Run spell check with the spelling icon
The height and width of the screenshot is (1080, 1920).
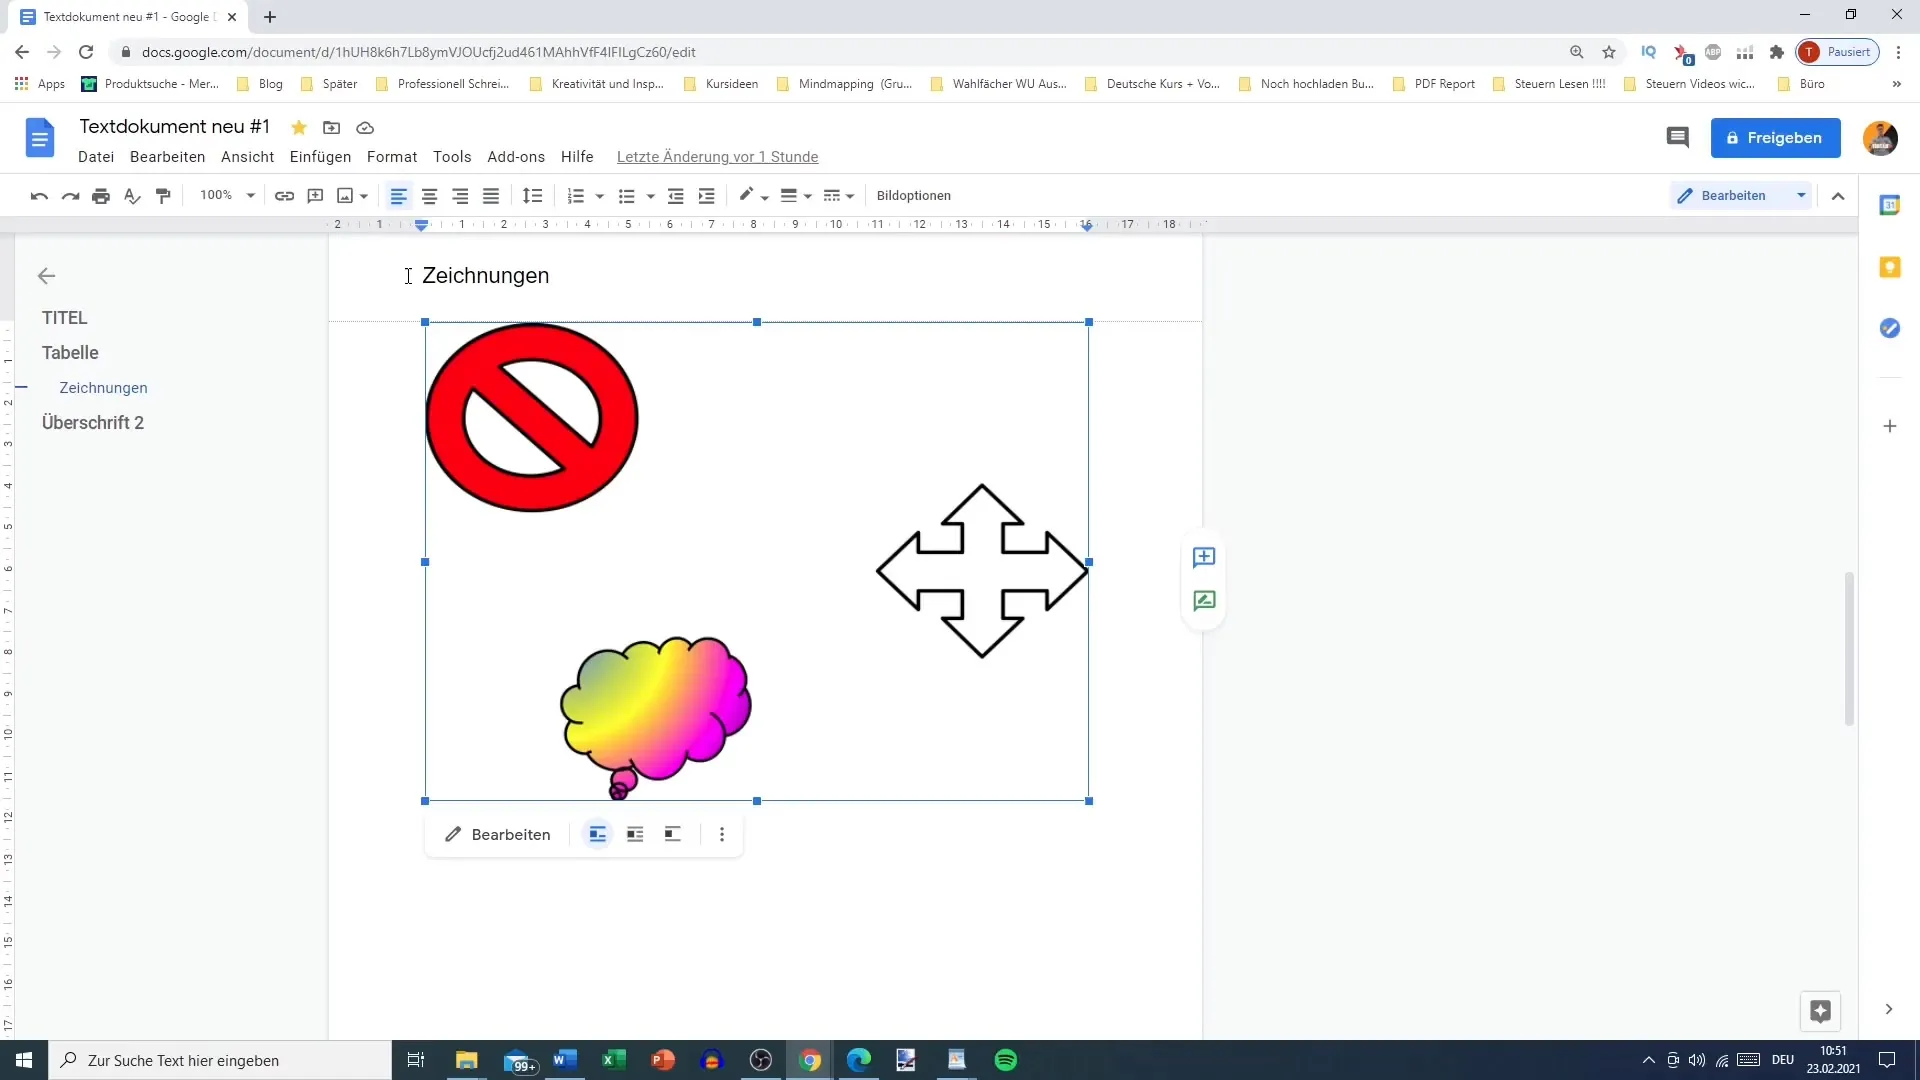click(x=132, y=196)
